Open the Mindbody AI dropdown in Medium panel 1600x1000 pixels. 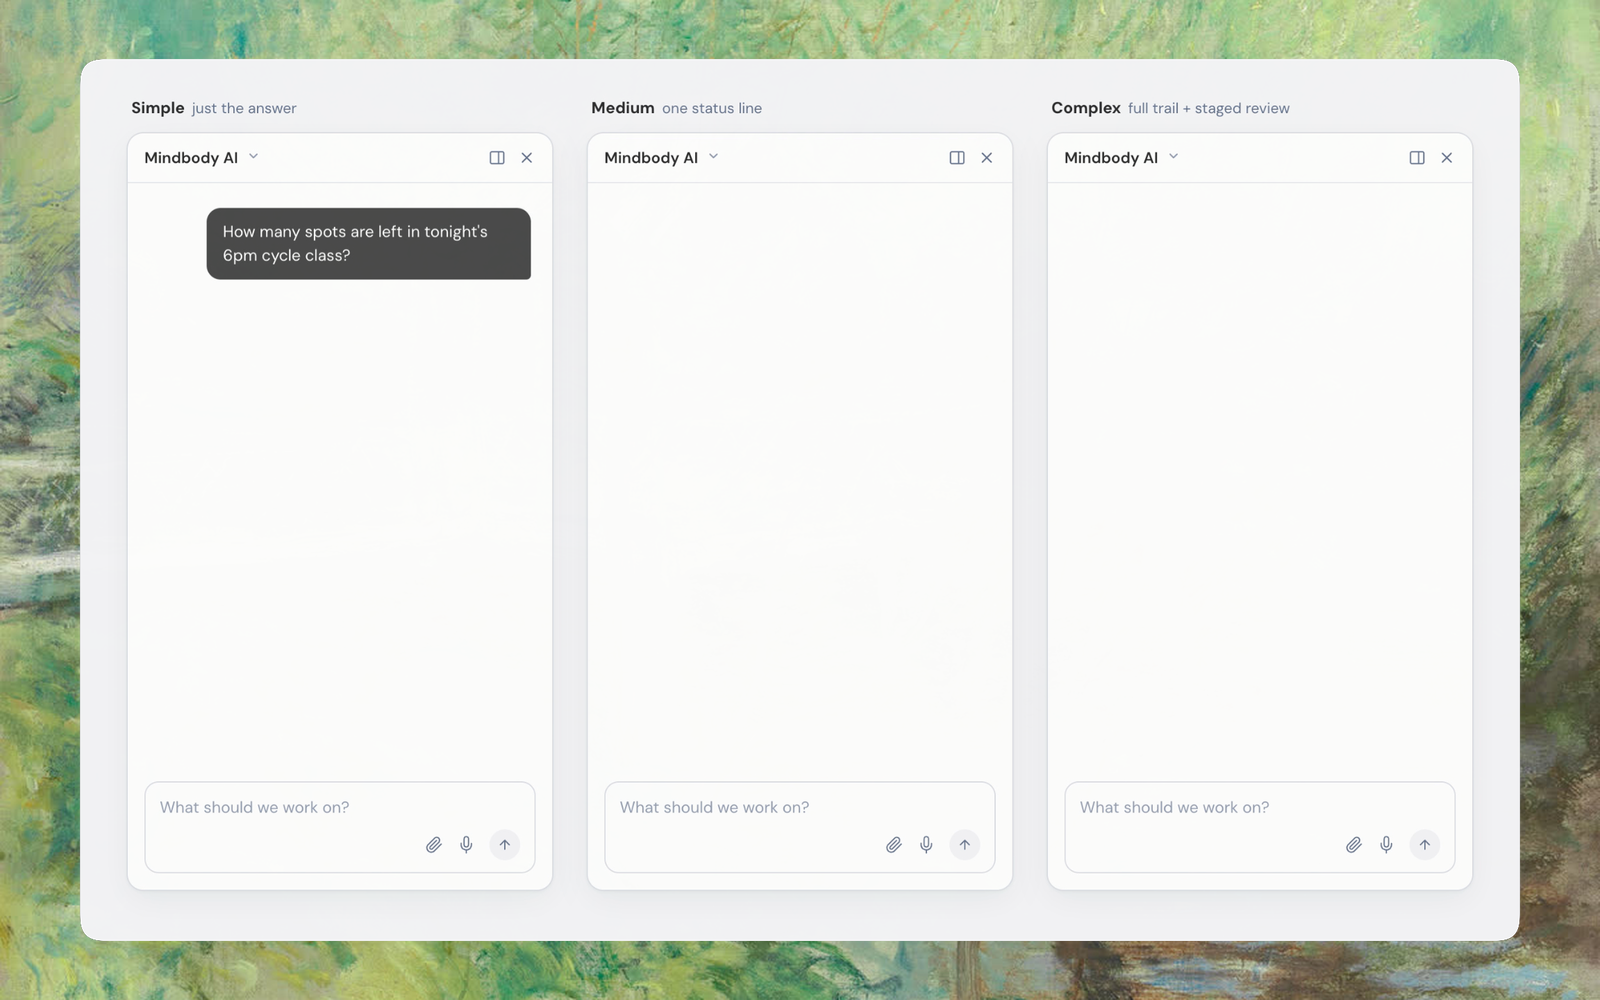click(661, 158)
